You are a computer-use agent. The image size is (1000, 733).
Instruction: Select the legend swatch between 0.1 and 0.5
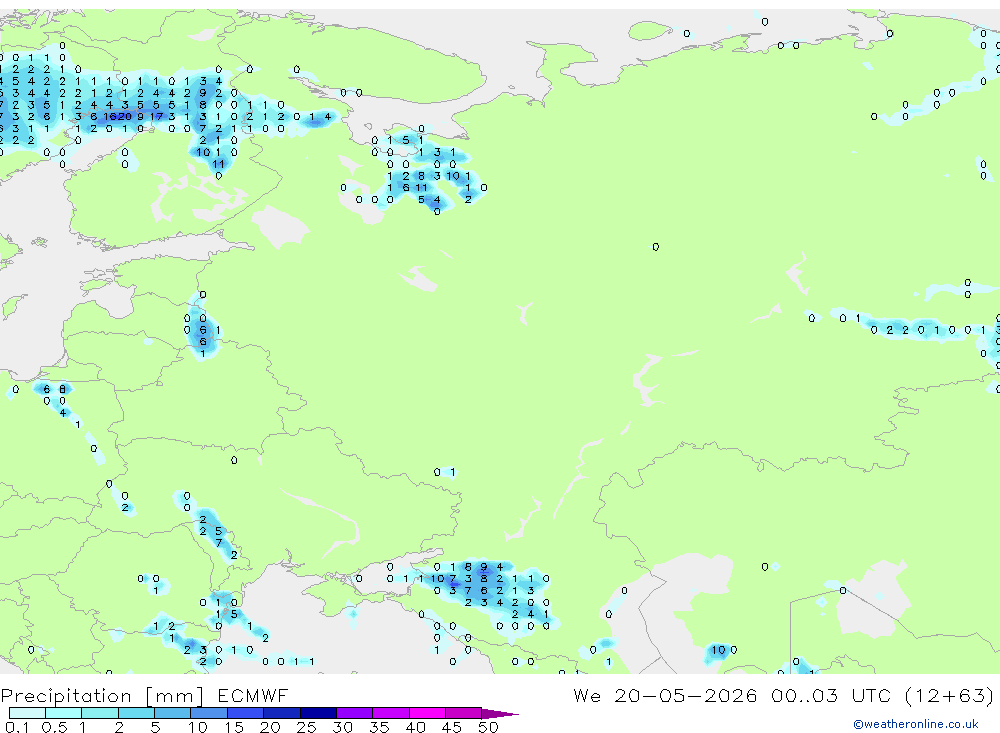pos(27,713)
